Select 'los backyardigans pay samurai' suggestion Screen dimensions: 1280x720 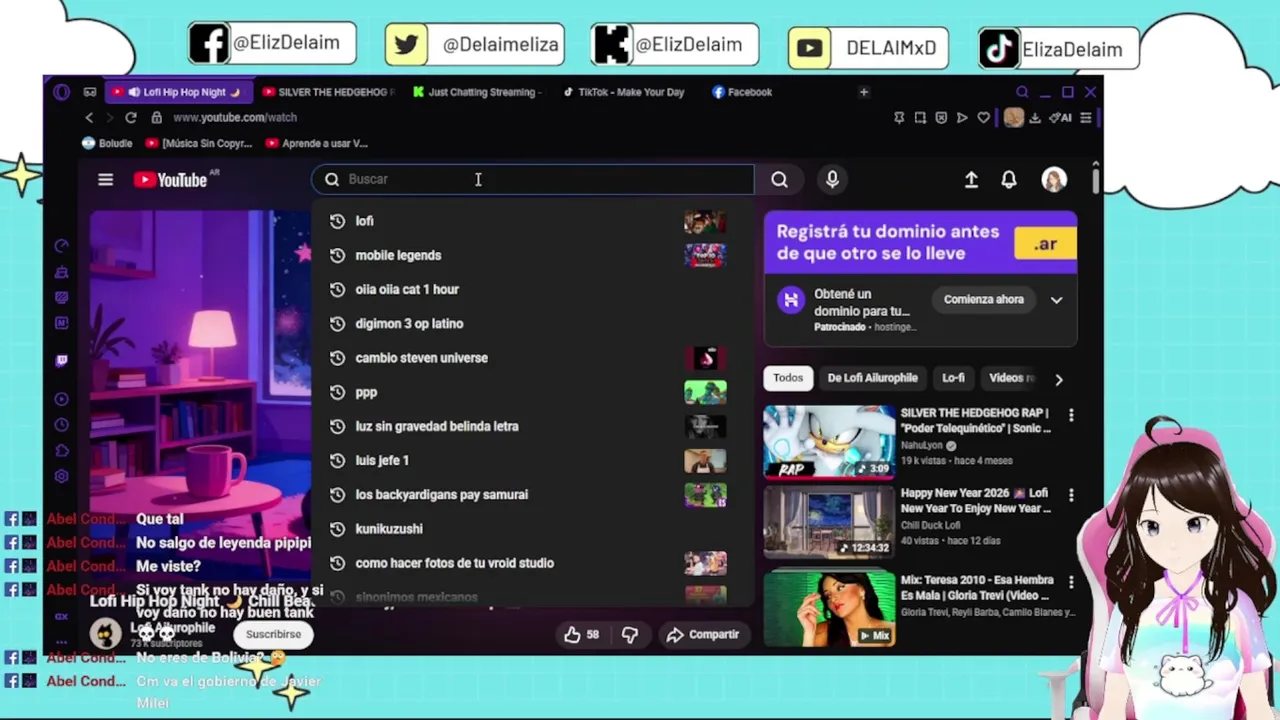click(532, 495)
